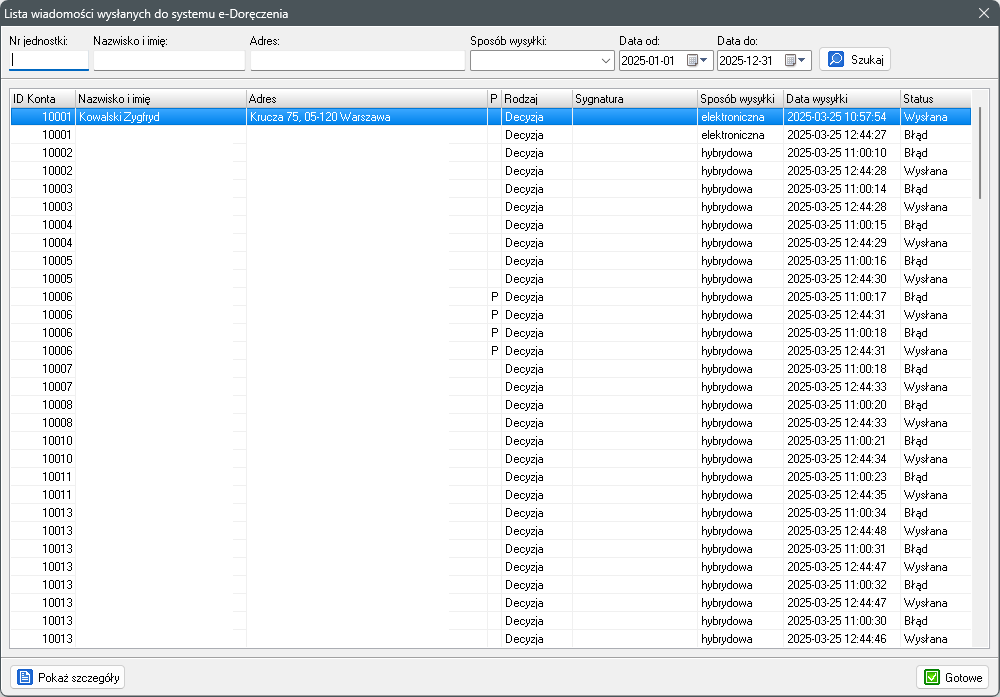Click the Nr jednostki input field
This screenshot has height=697, width=1000.
pos(49,61)
